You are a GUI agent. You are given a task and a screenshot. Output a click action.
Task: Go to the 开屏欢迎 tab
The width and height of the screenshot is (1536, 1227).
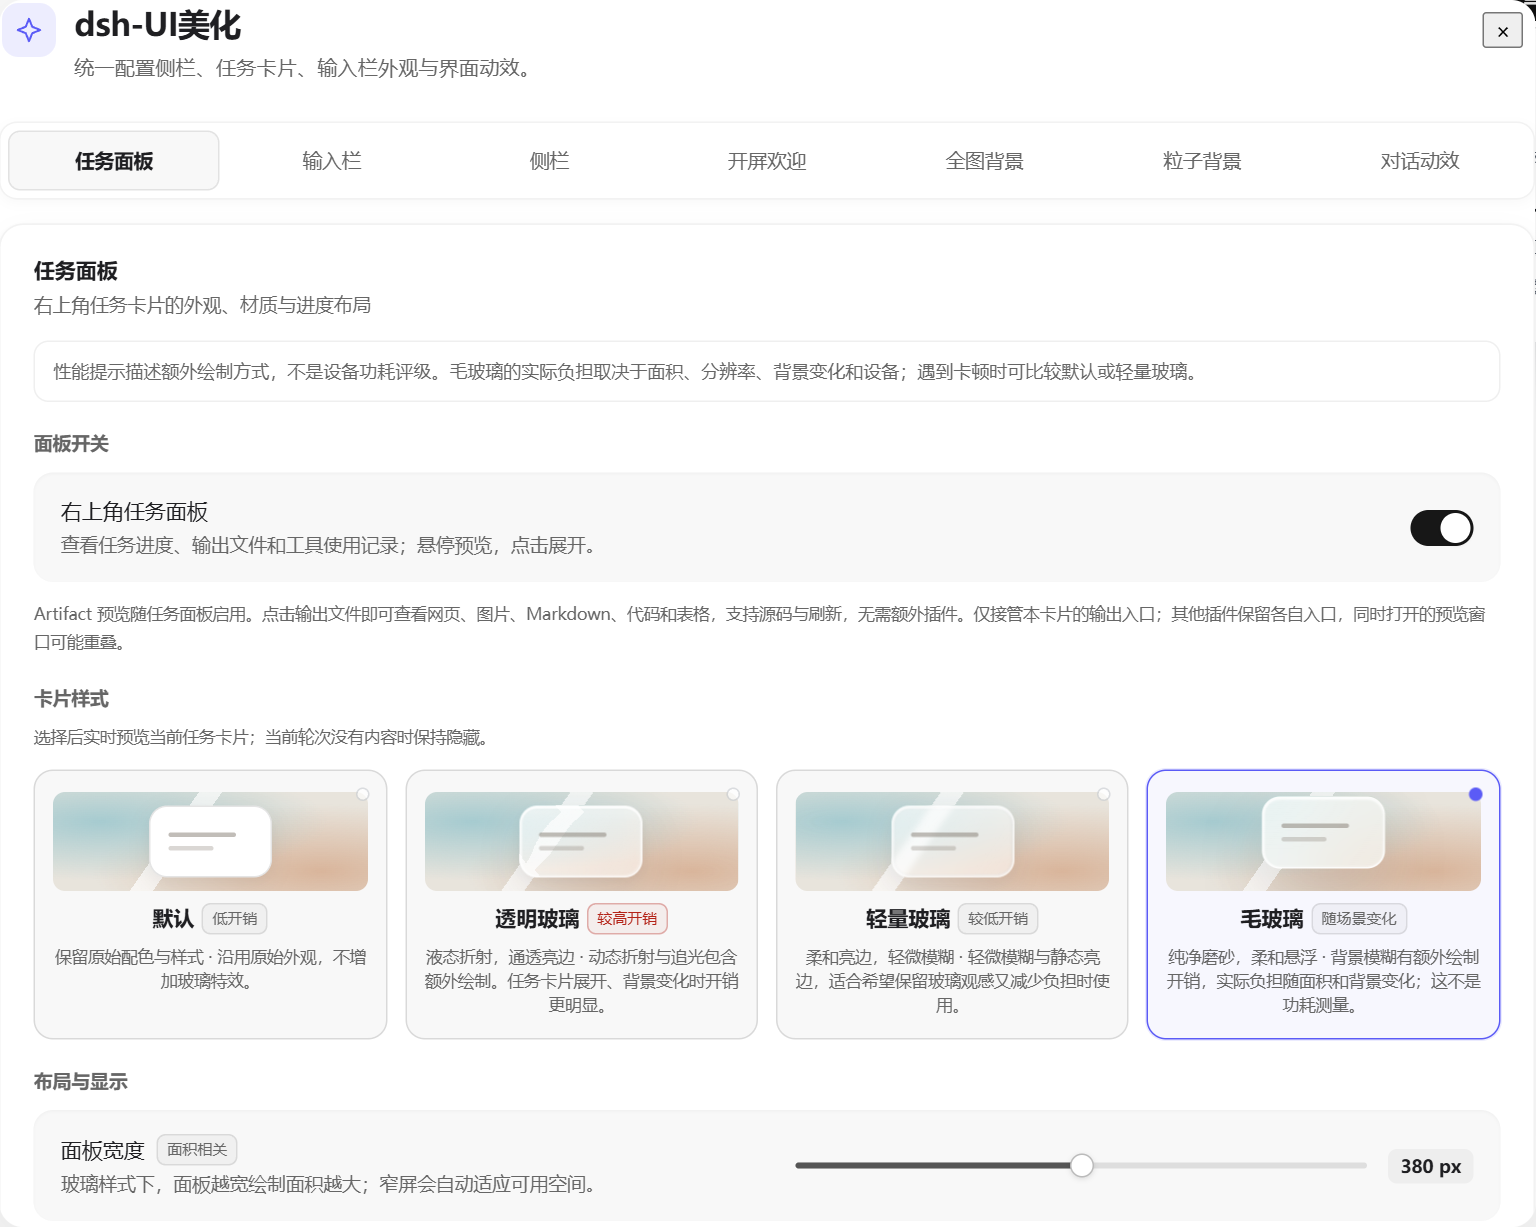point(767,161)
